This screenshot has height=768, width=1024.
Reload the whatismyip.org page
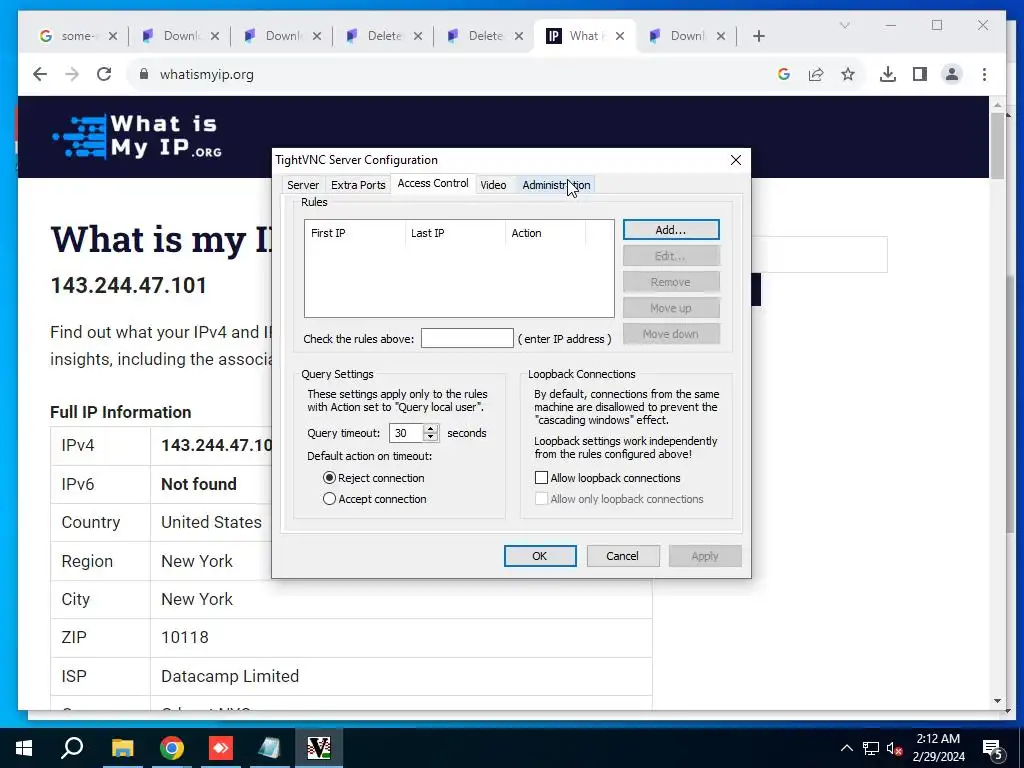coord(104,74)
